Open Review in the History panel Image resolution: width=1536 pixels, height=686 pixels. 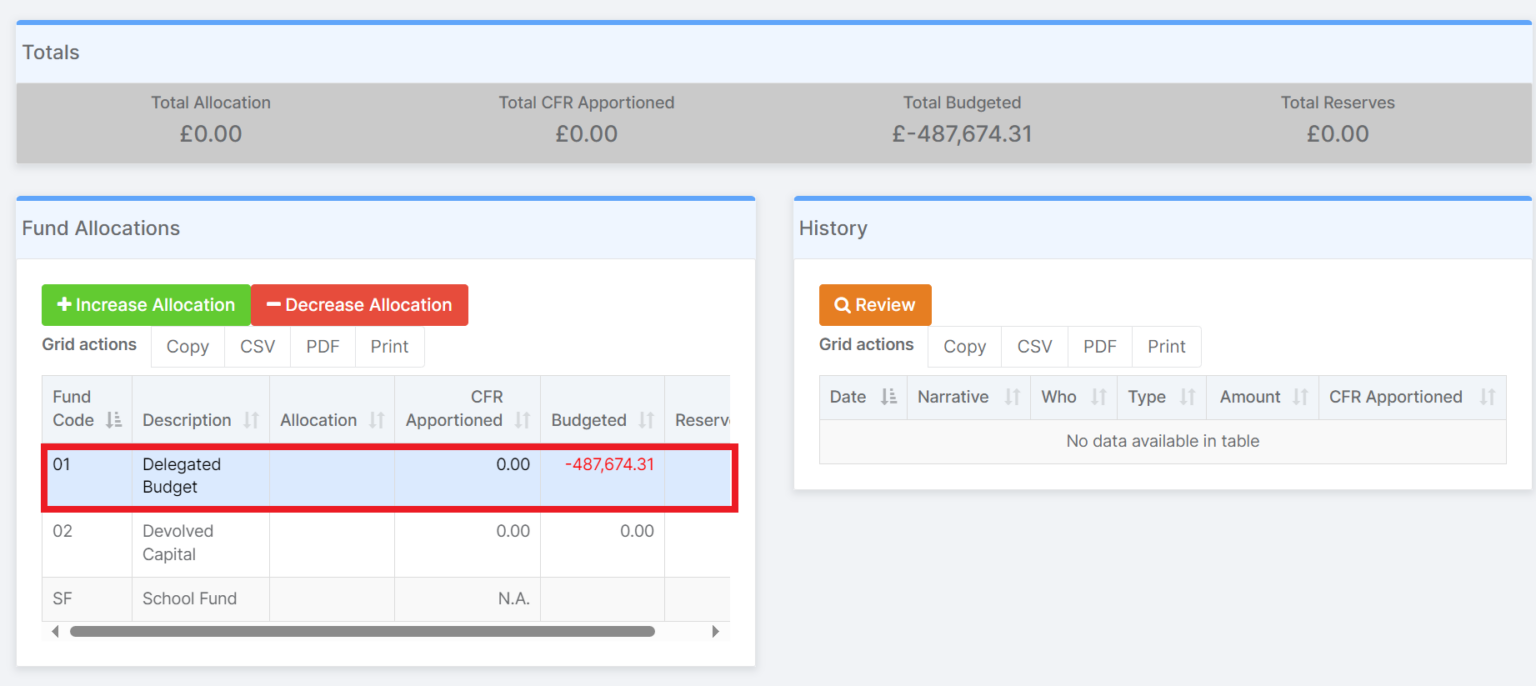874,304
